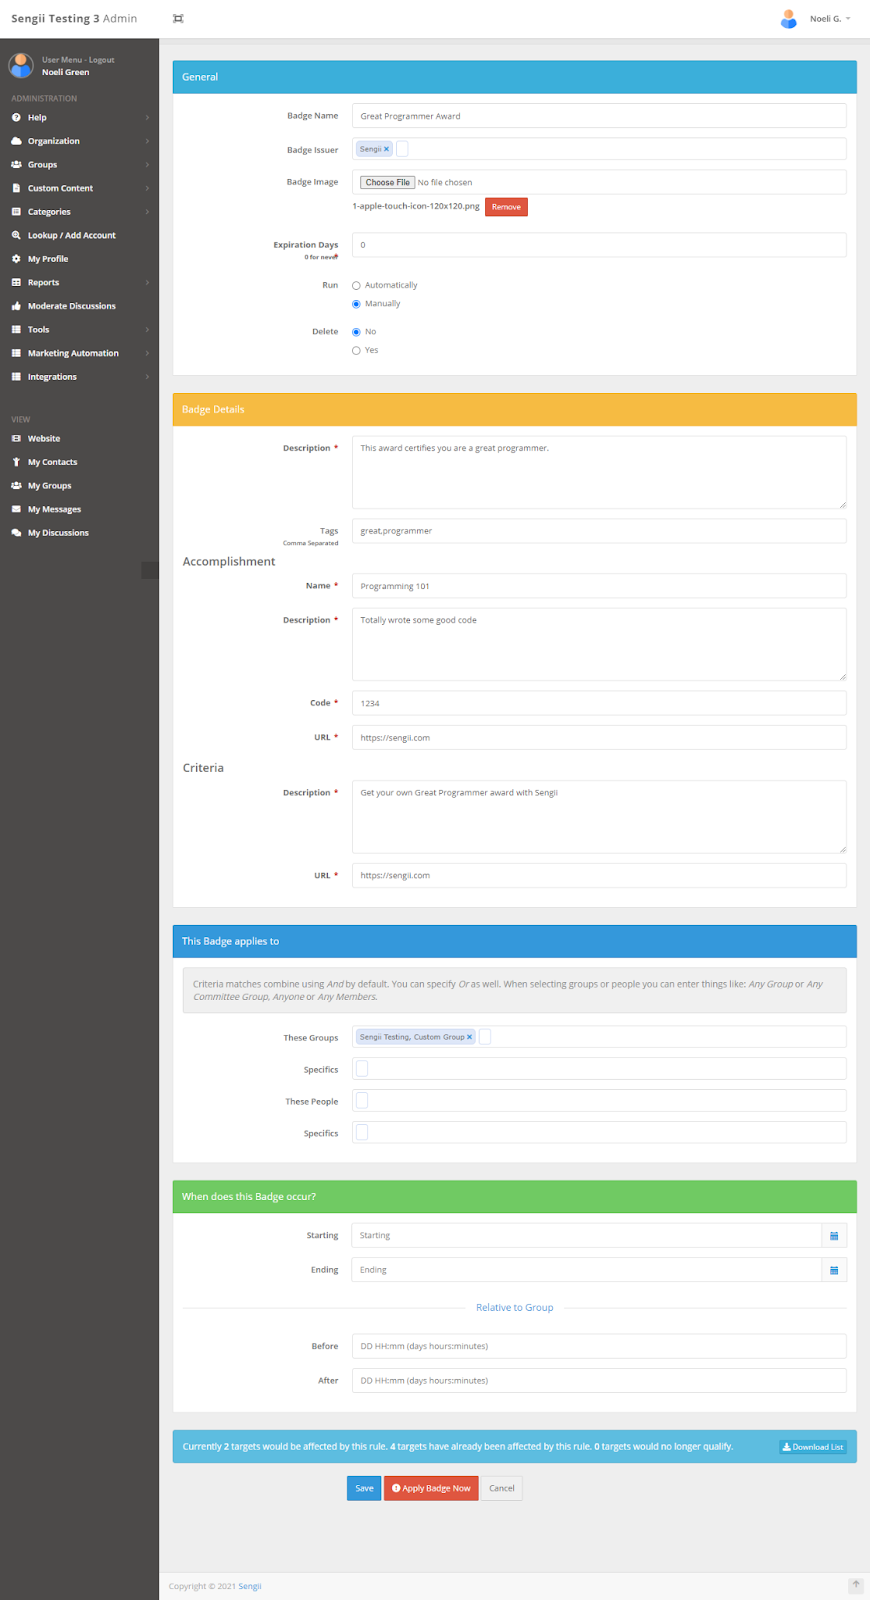Click the Save button
This screenshot has height=1600, width=870.
[x=364, y=1488]
